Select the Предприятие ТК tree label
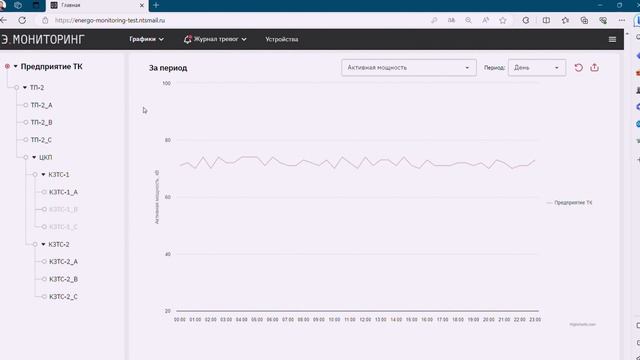This screenshot has width=640, height=360. tap(51, 67)
